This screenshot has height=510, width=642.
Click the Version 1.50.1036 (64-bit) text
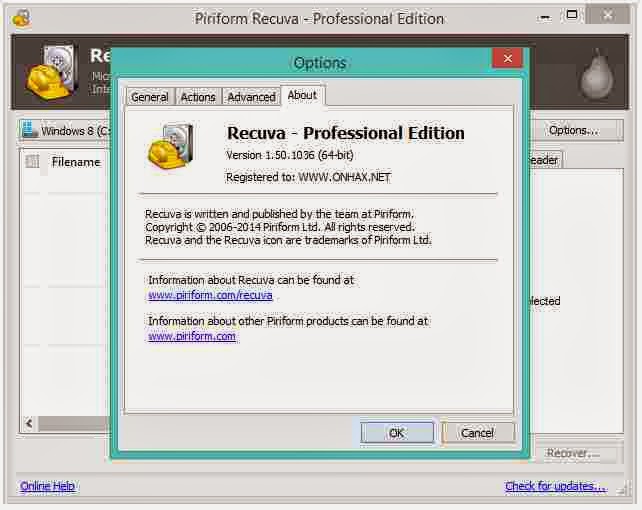290,155
